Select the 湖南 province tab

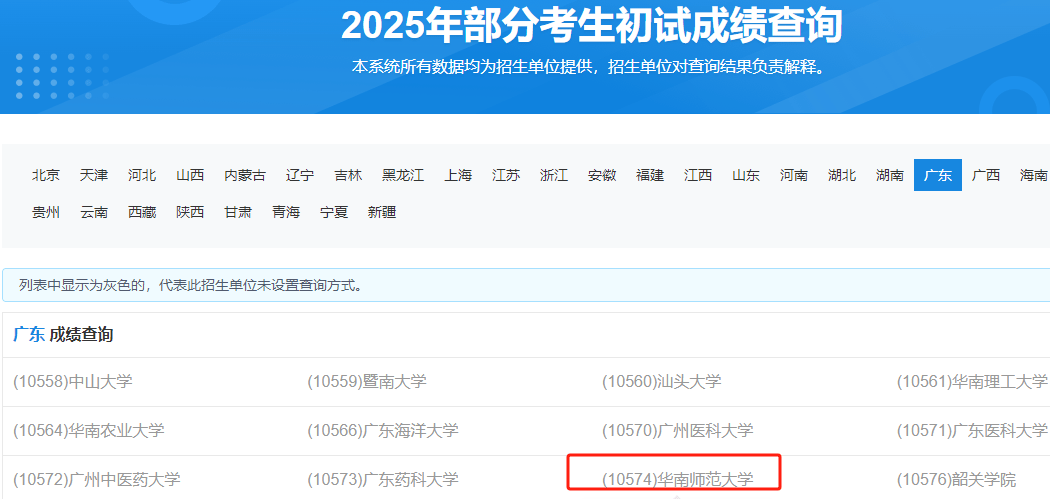(x=890, y=175)
